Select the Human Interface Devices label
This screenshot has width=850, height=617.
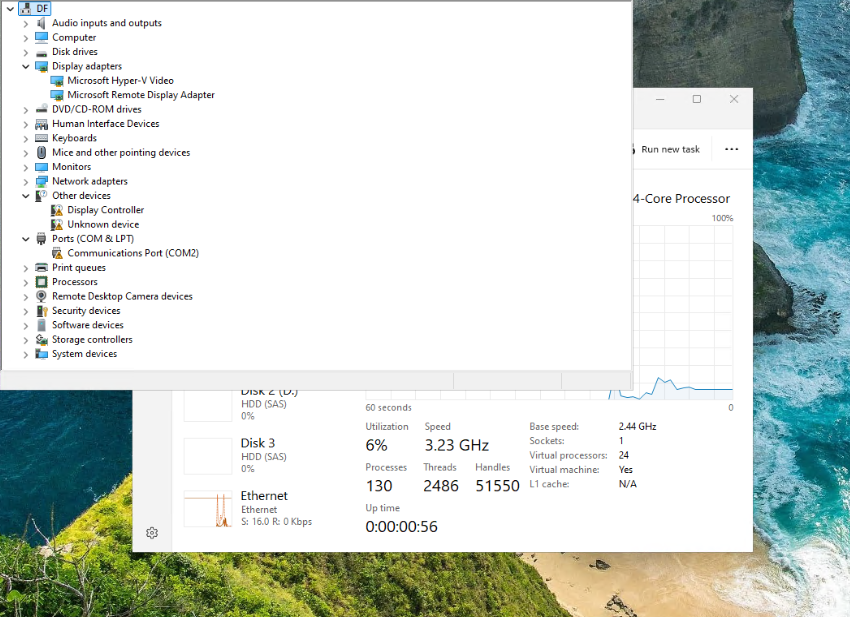click(106, 124)
